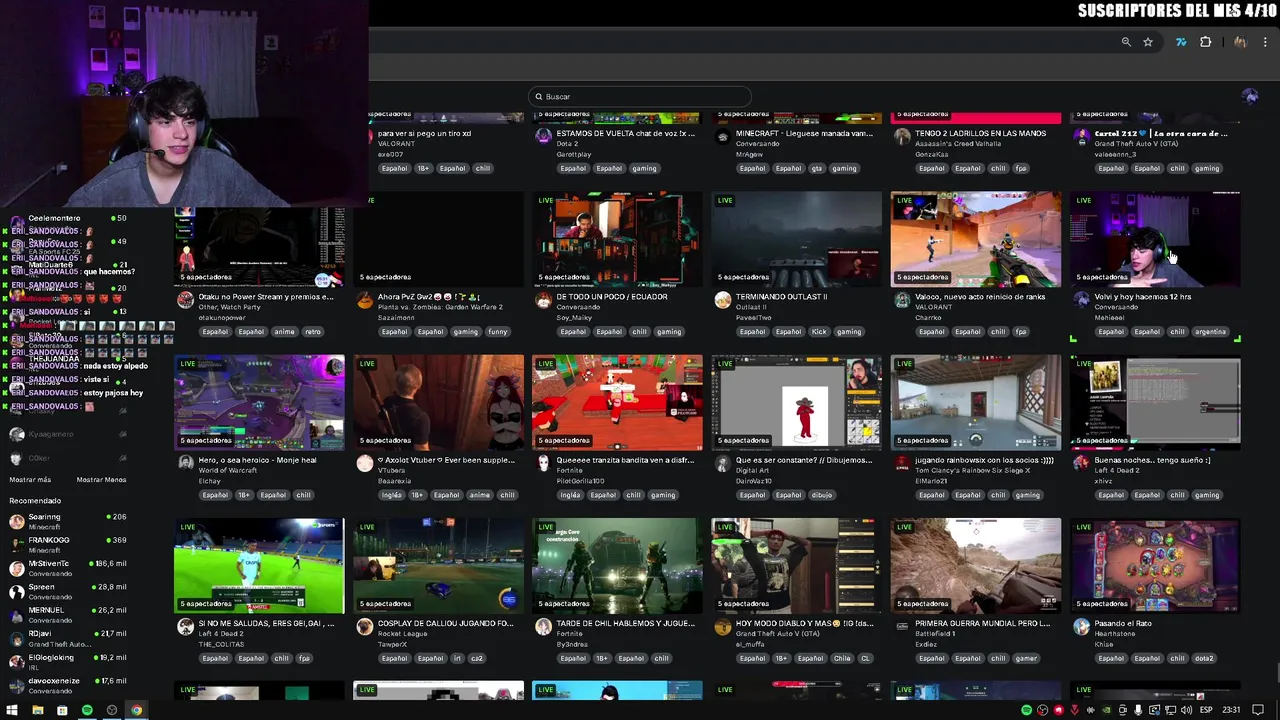Click the volume speaker icon in the tray
The image size is (1280, 720).
(x=1186, y=710)
